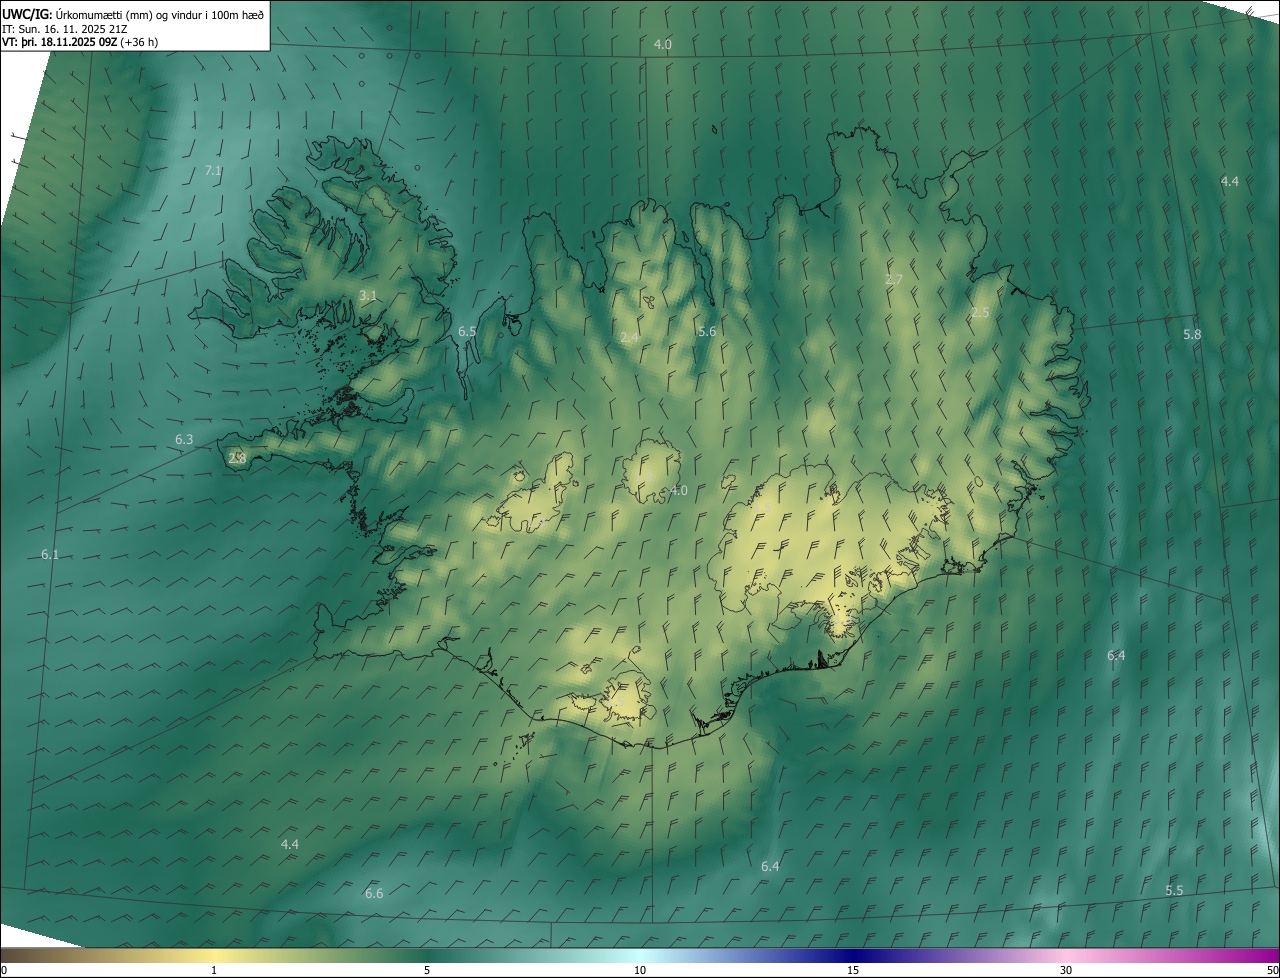The image size is (1280, 978).
Task: Click the 5.8 value label
Action: click(x=1192, y=334)
